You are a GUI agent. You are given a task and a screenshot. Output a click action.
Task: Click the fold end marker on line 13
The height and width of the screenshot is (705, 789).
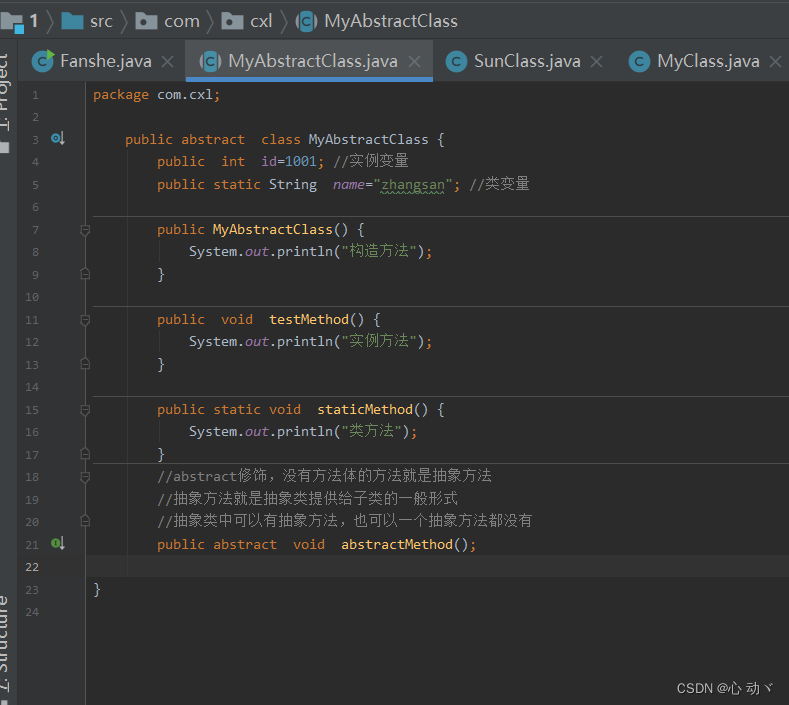(x=85, y=364)
